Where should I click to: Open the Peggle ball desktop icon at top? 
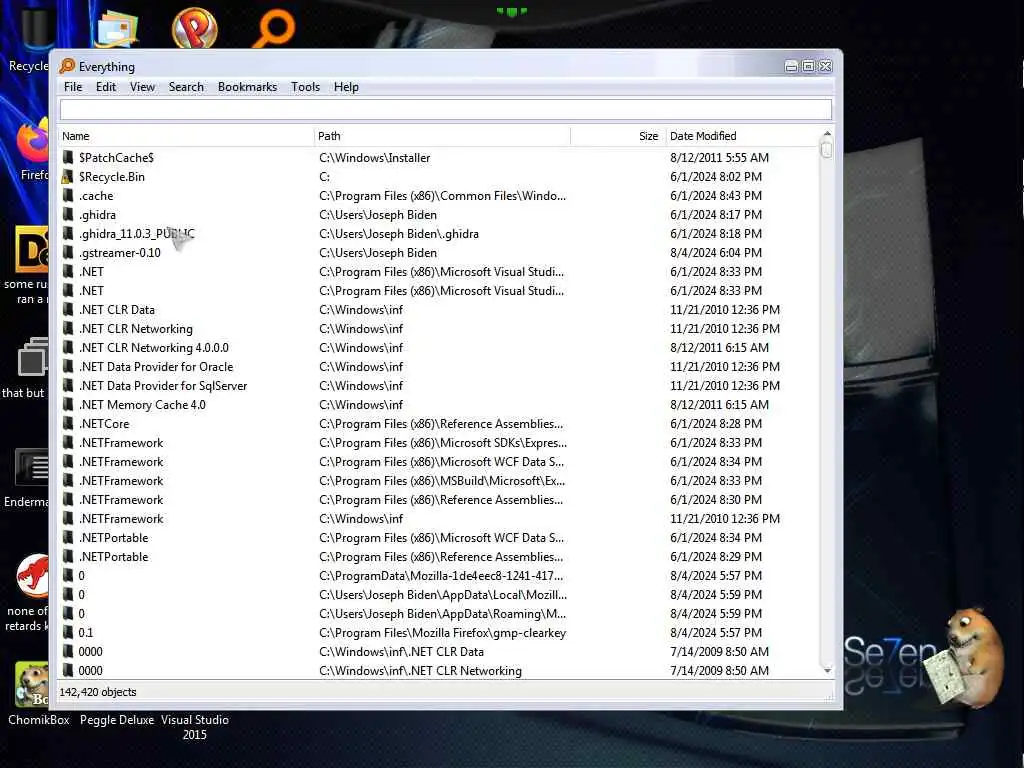[194, 28]
